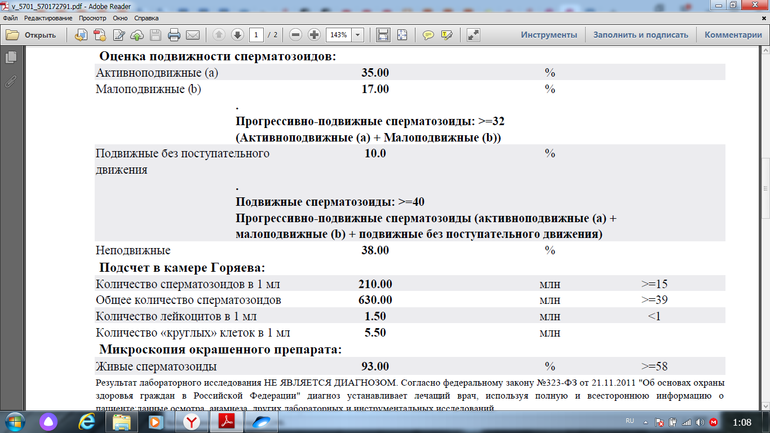Open the Инструменты pane
Screen dimensions: 770x433
(x=548, y=35)
